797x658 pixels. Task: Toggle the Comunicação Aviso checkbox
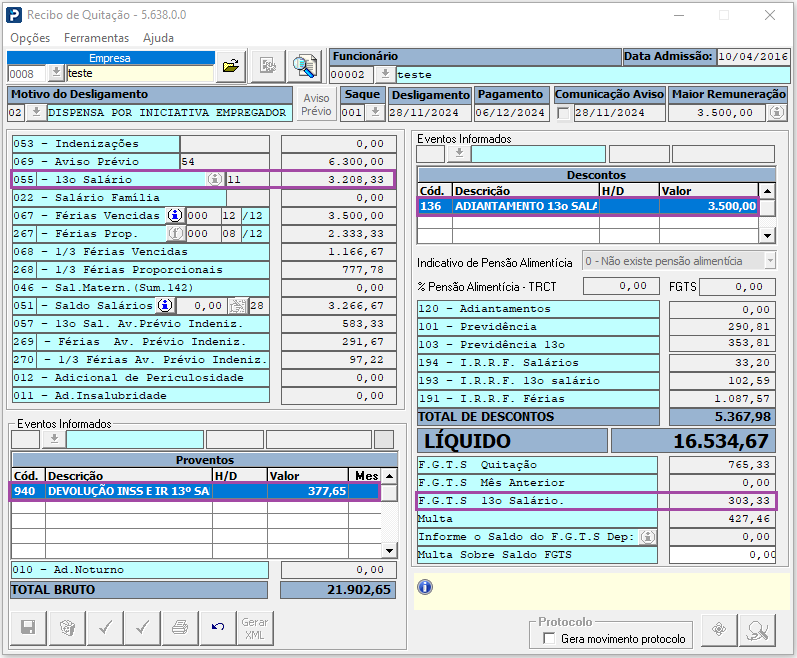(563, 113)
